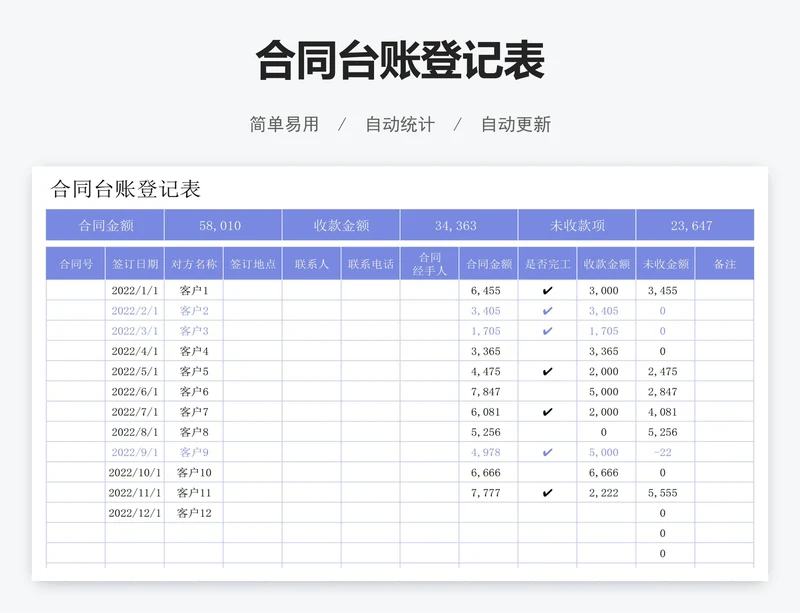The height and width of the screenshot is (613, 800).
Task: Click date cell 2022/2/1
Action: (x=135, y=311)
